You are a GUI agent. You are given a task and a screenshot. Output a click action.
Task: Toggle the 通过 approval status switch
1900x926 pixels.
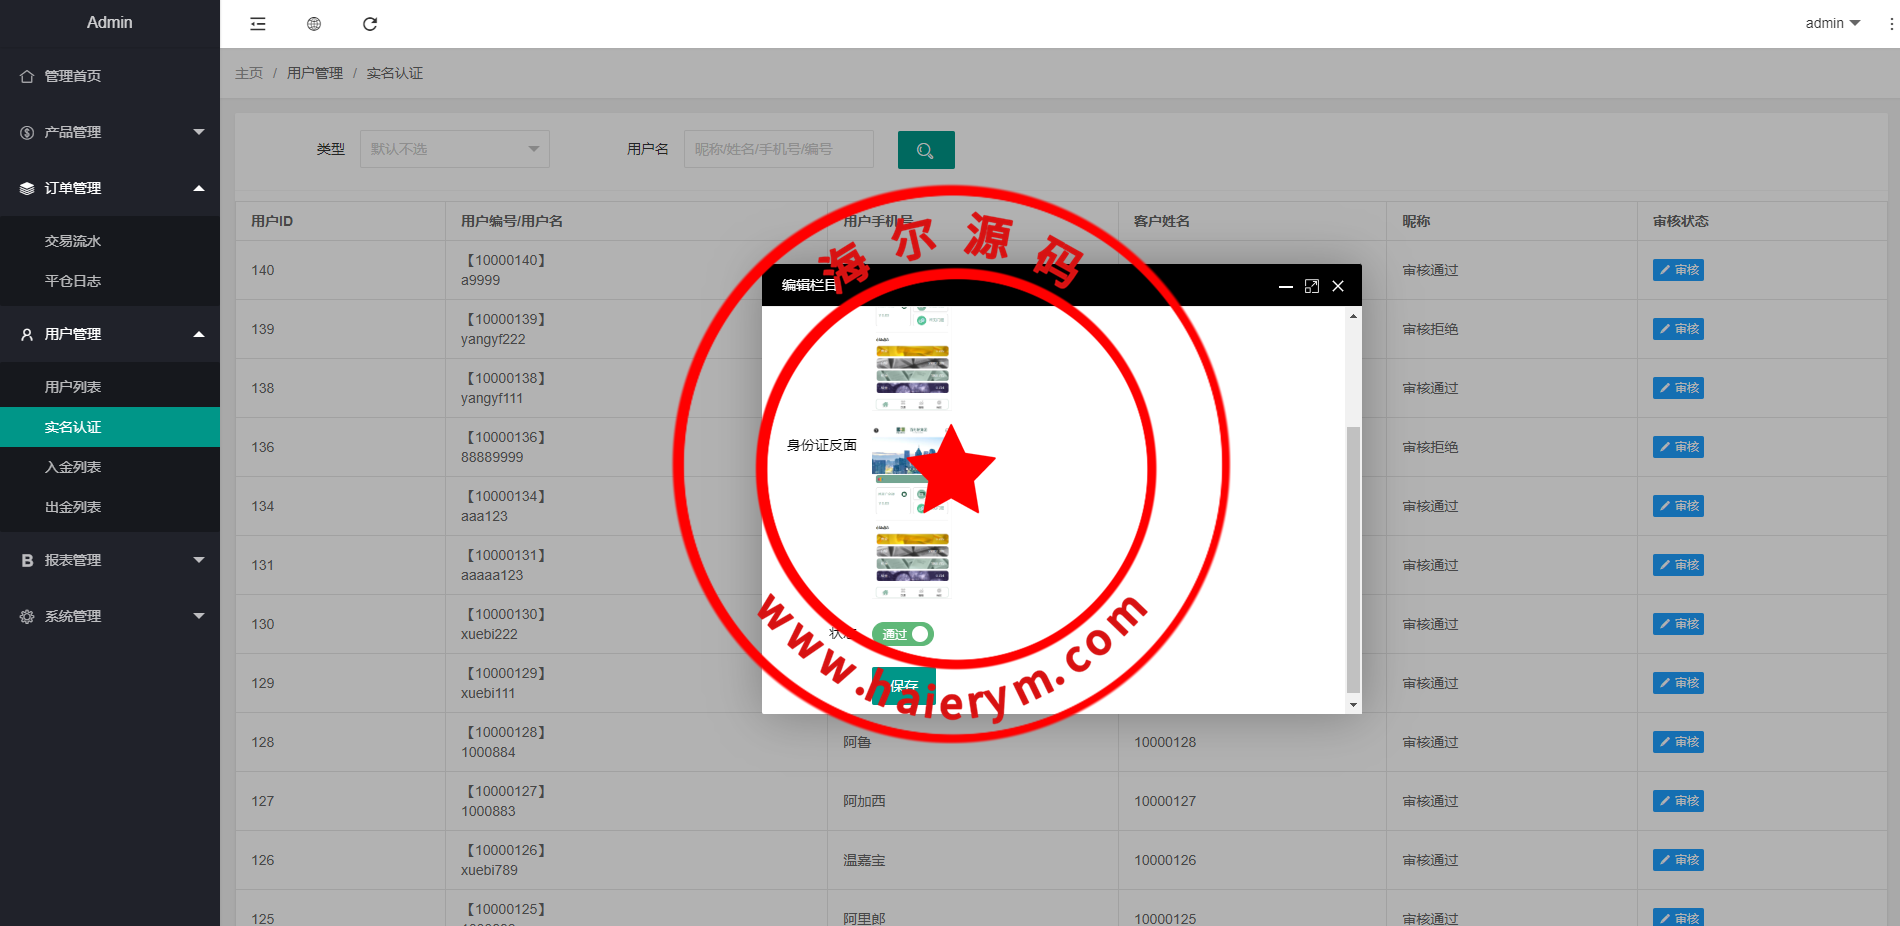[x=902, y=634]
